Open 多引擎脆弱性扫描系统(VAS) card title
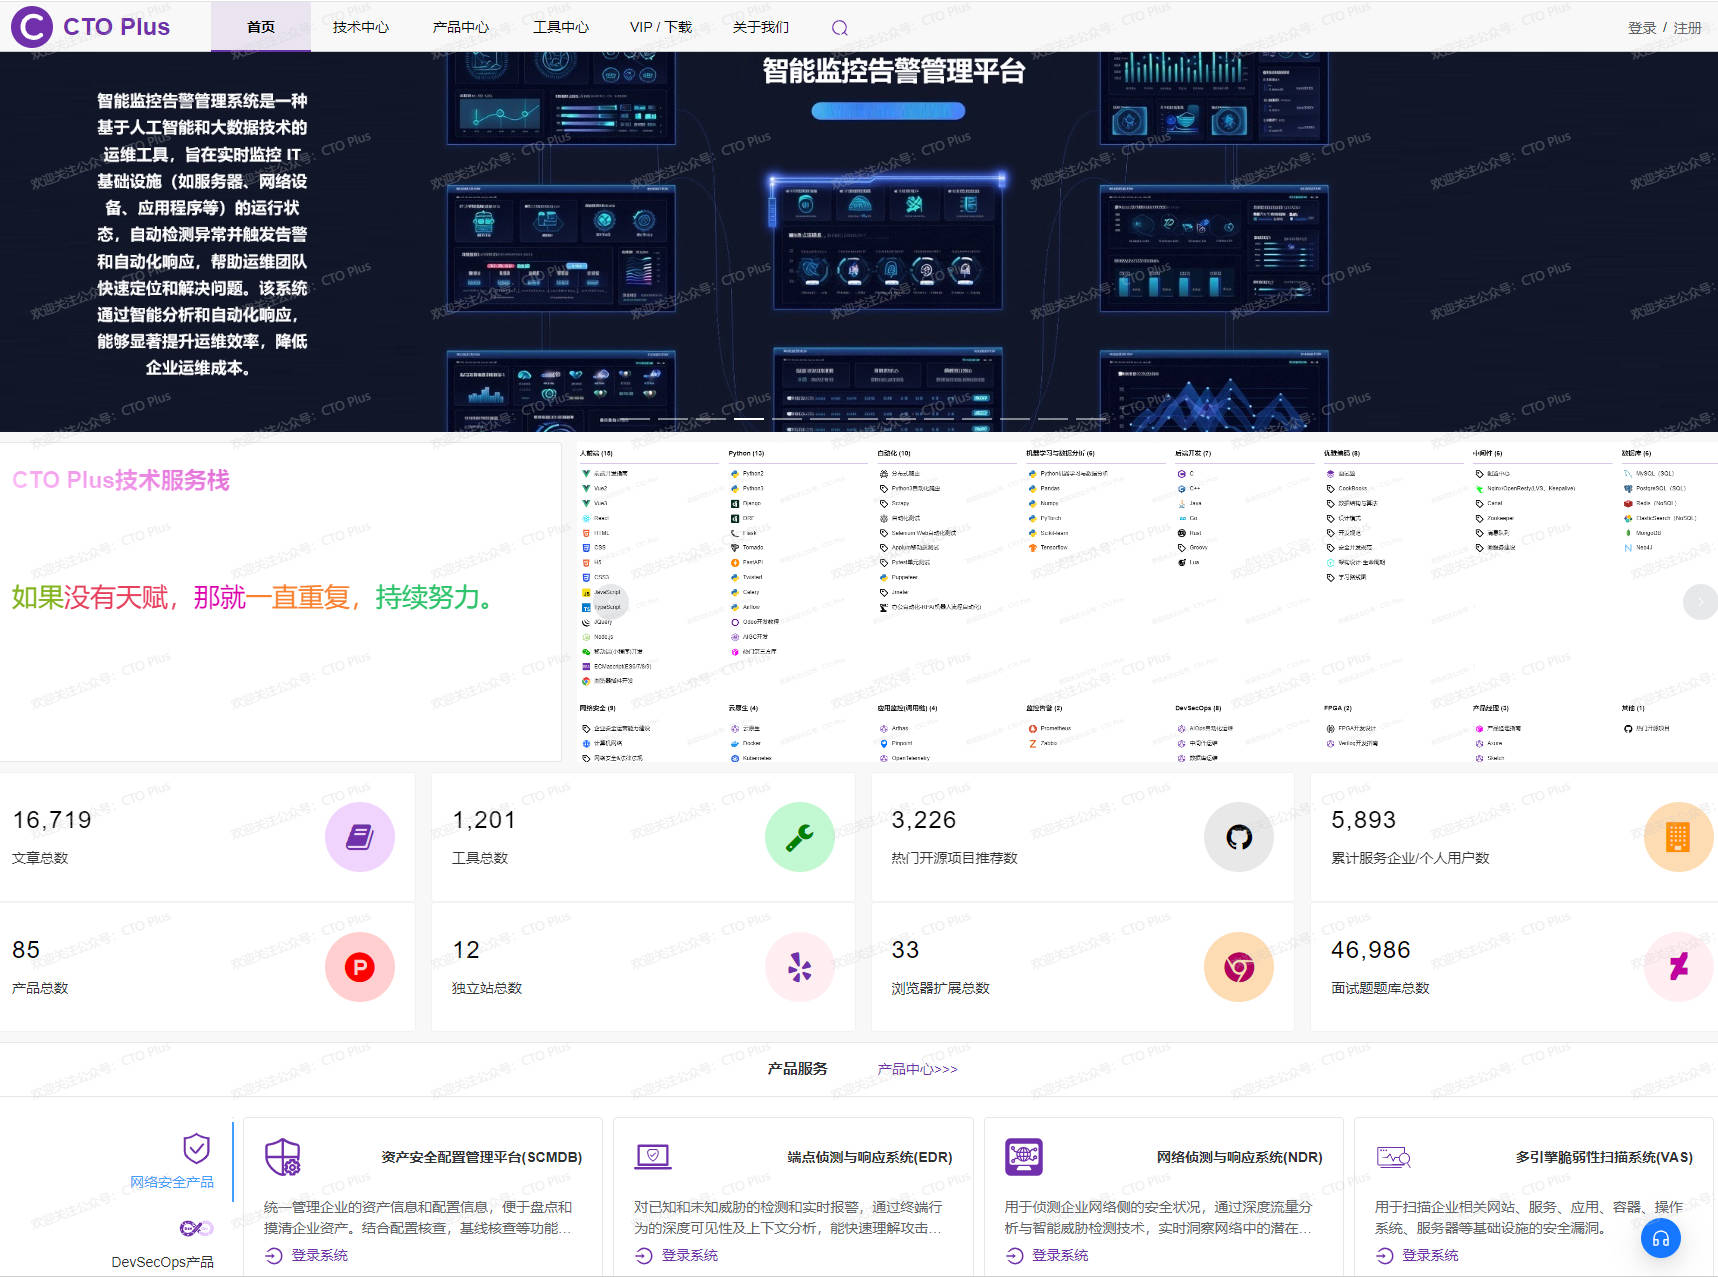The width and height of the screenshot is (1718, 1277). pos(1604,1157)
